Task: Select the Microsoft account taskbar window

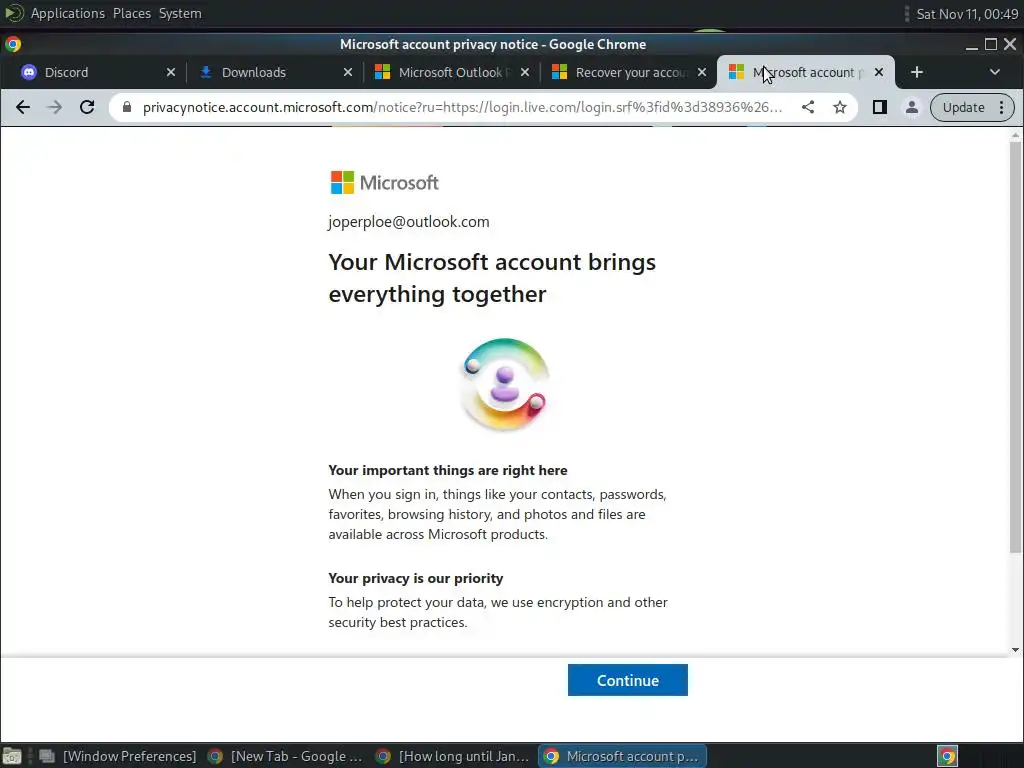Action: click(x=622, y=756)
